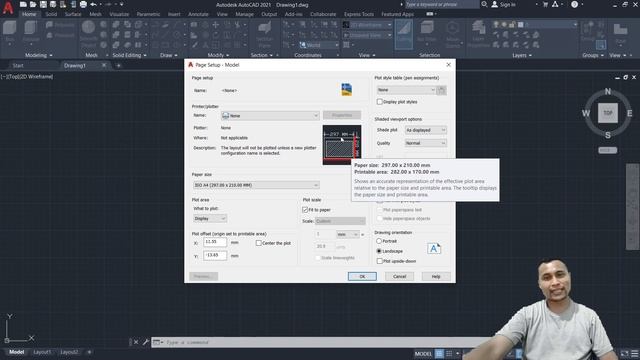Switch to the Visualize ribbon tab
This screenshot has width=640, height=360.
[119, 14]
